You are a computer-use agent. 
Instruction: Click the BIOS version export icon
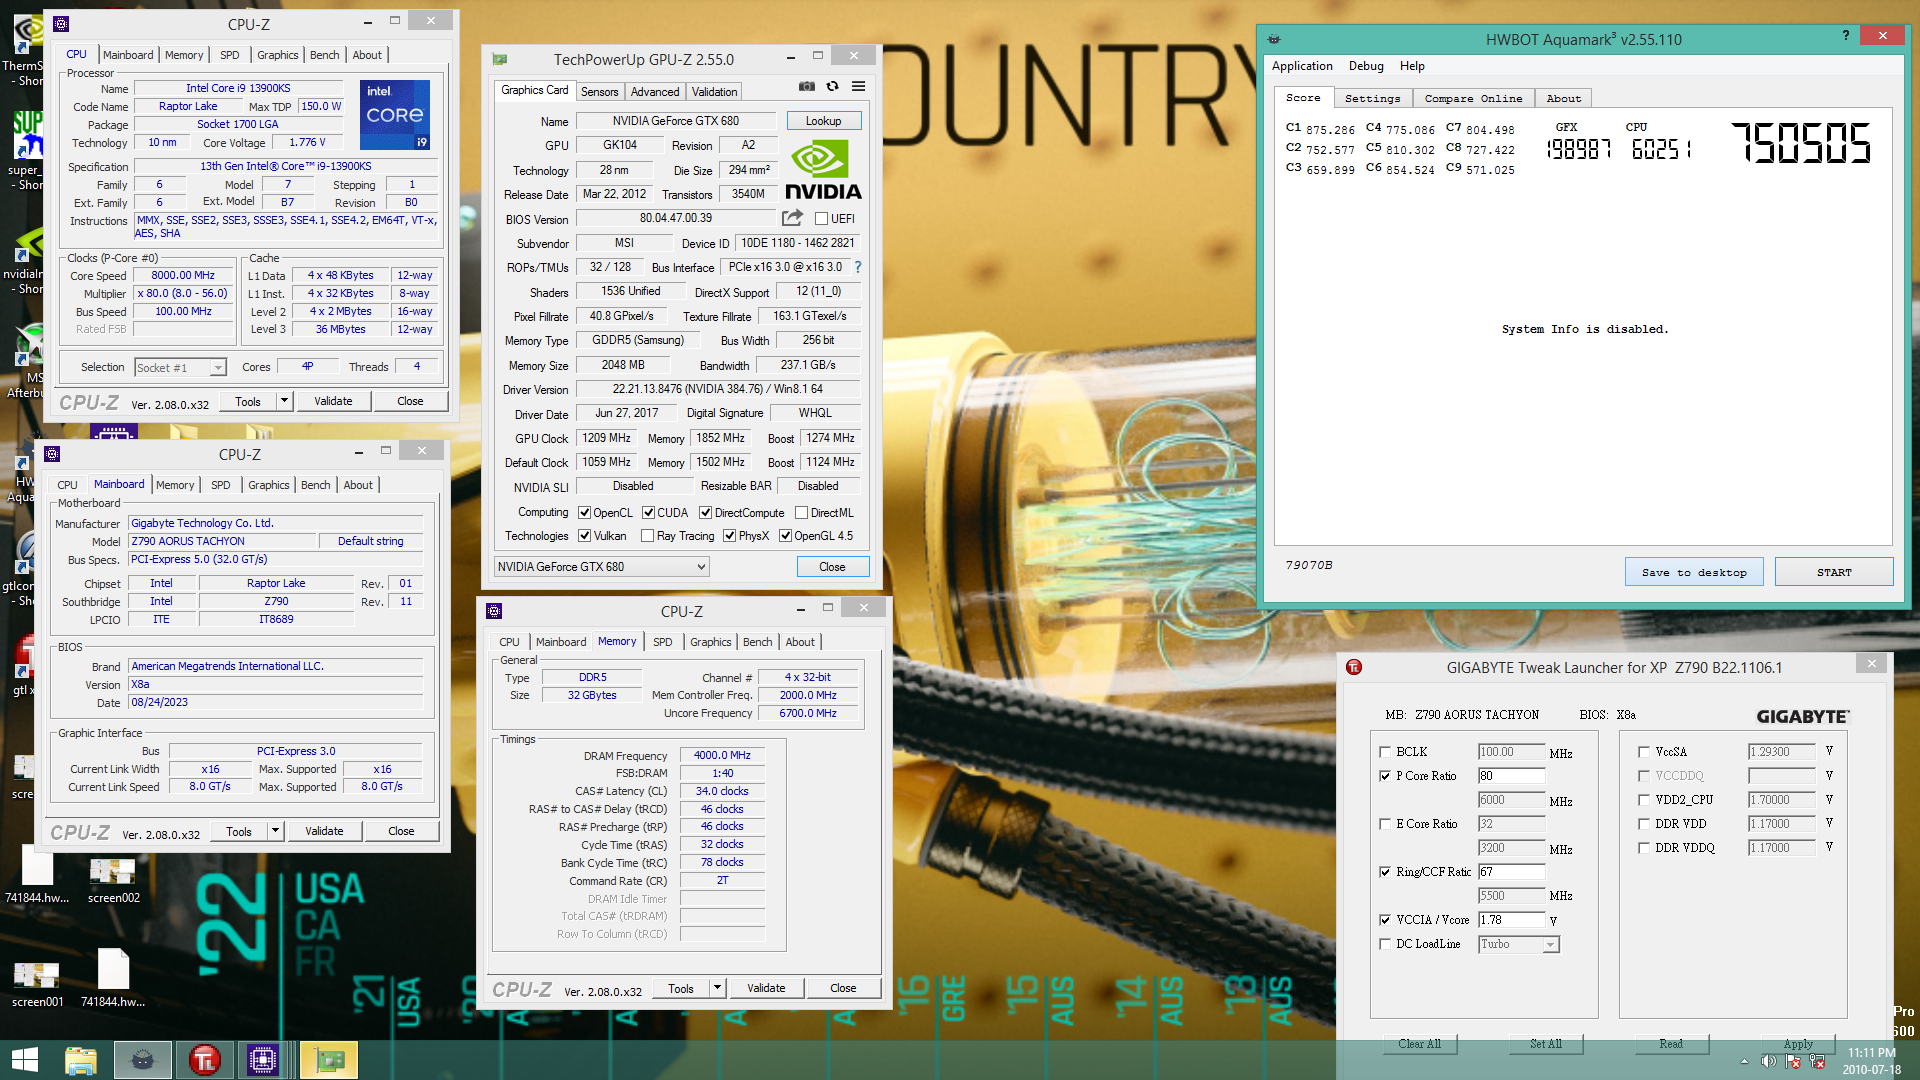(792, 218)
